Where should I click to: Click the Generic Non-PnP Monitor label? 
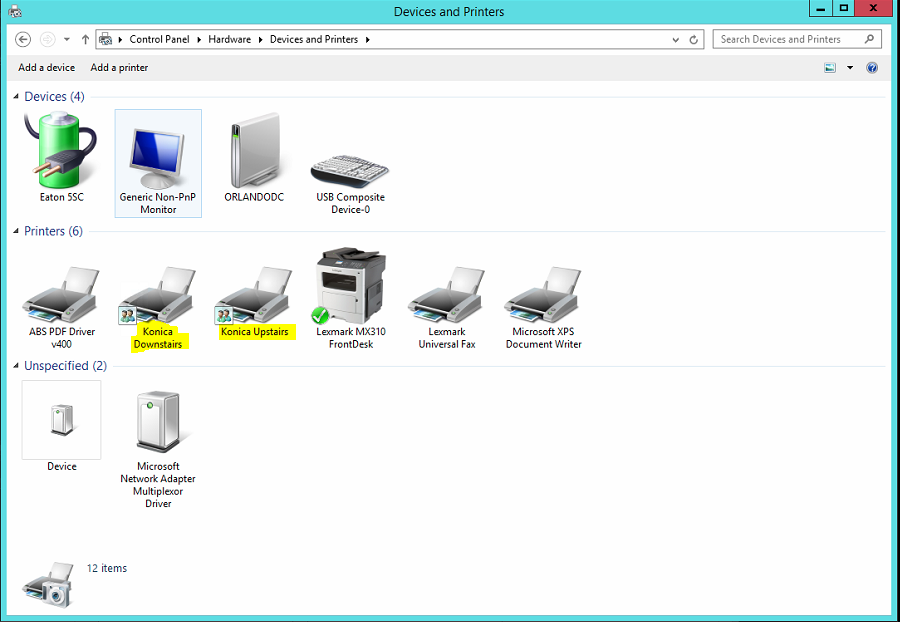point(158,203)
